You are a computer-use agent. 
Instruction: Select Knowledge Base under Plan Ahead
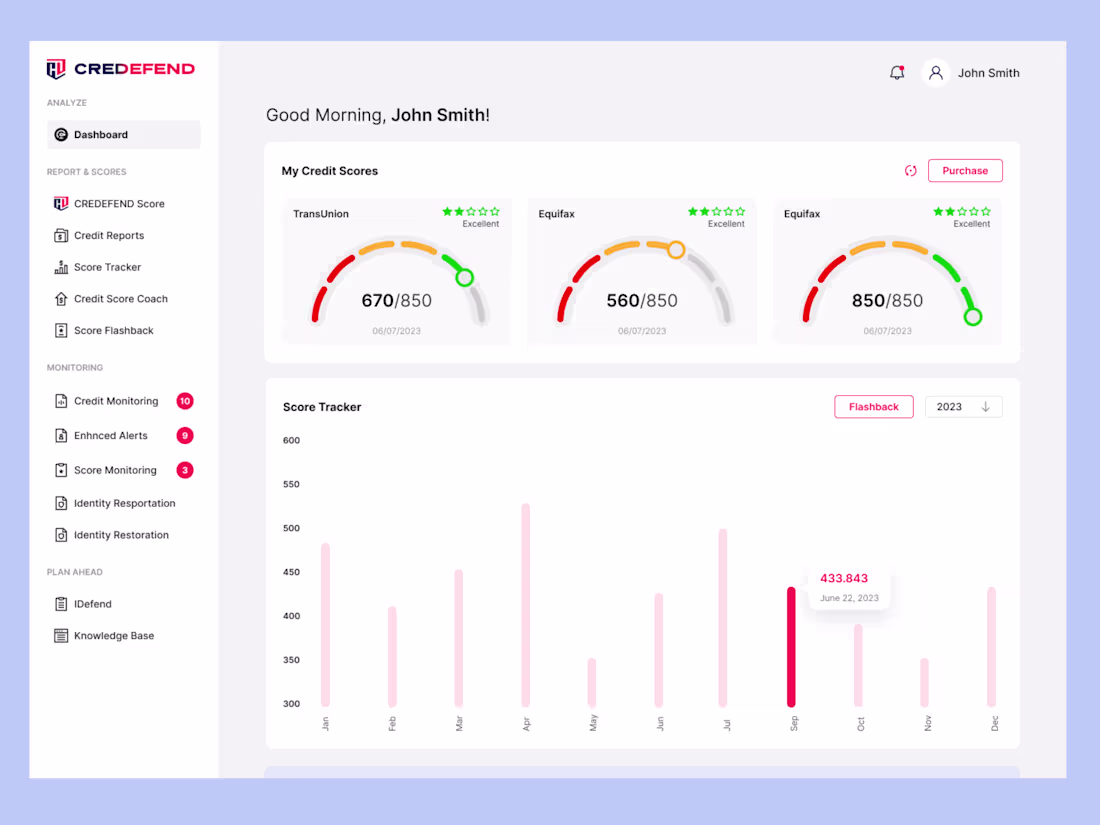pos(113,635)
